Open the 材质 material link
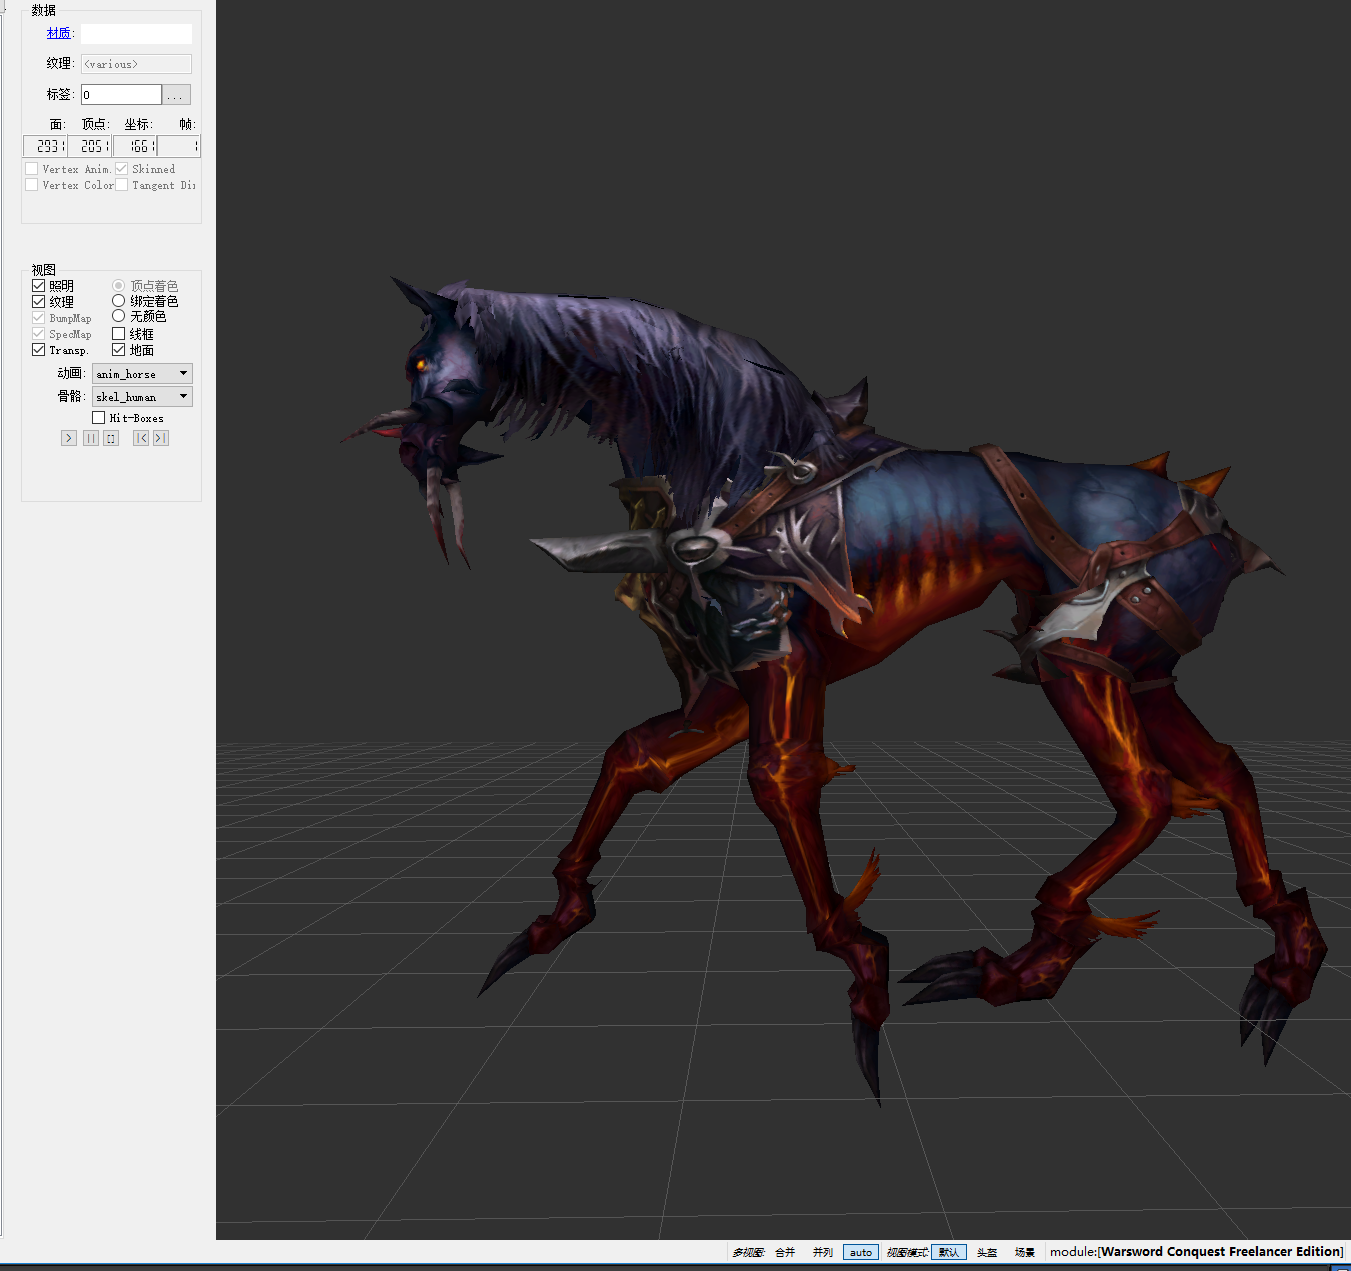 (x=58, y=33)
